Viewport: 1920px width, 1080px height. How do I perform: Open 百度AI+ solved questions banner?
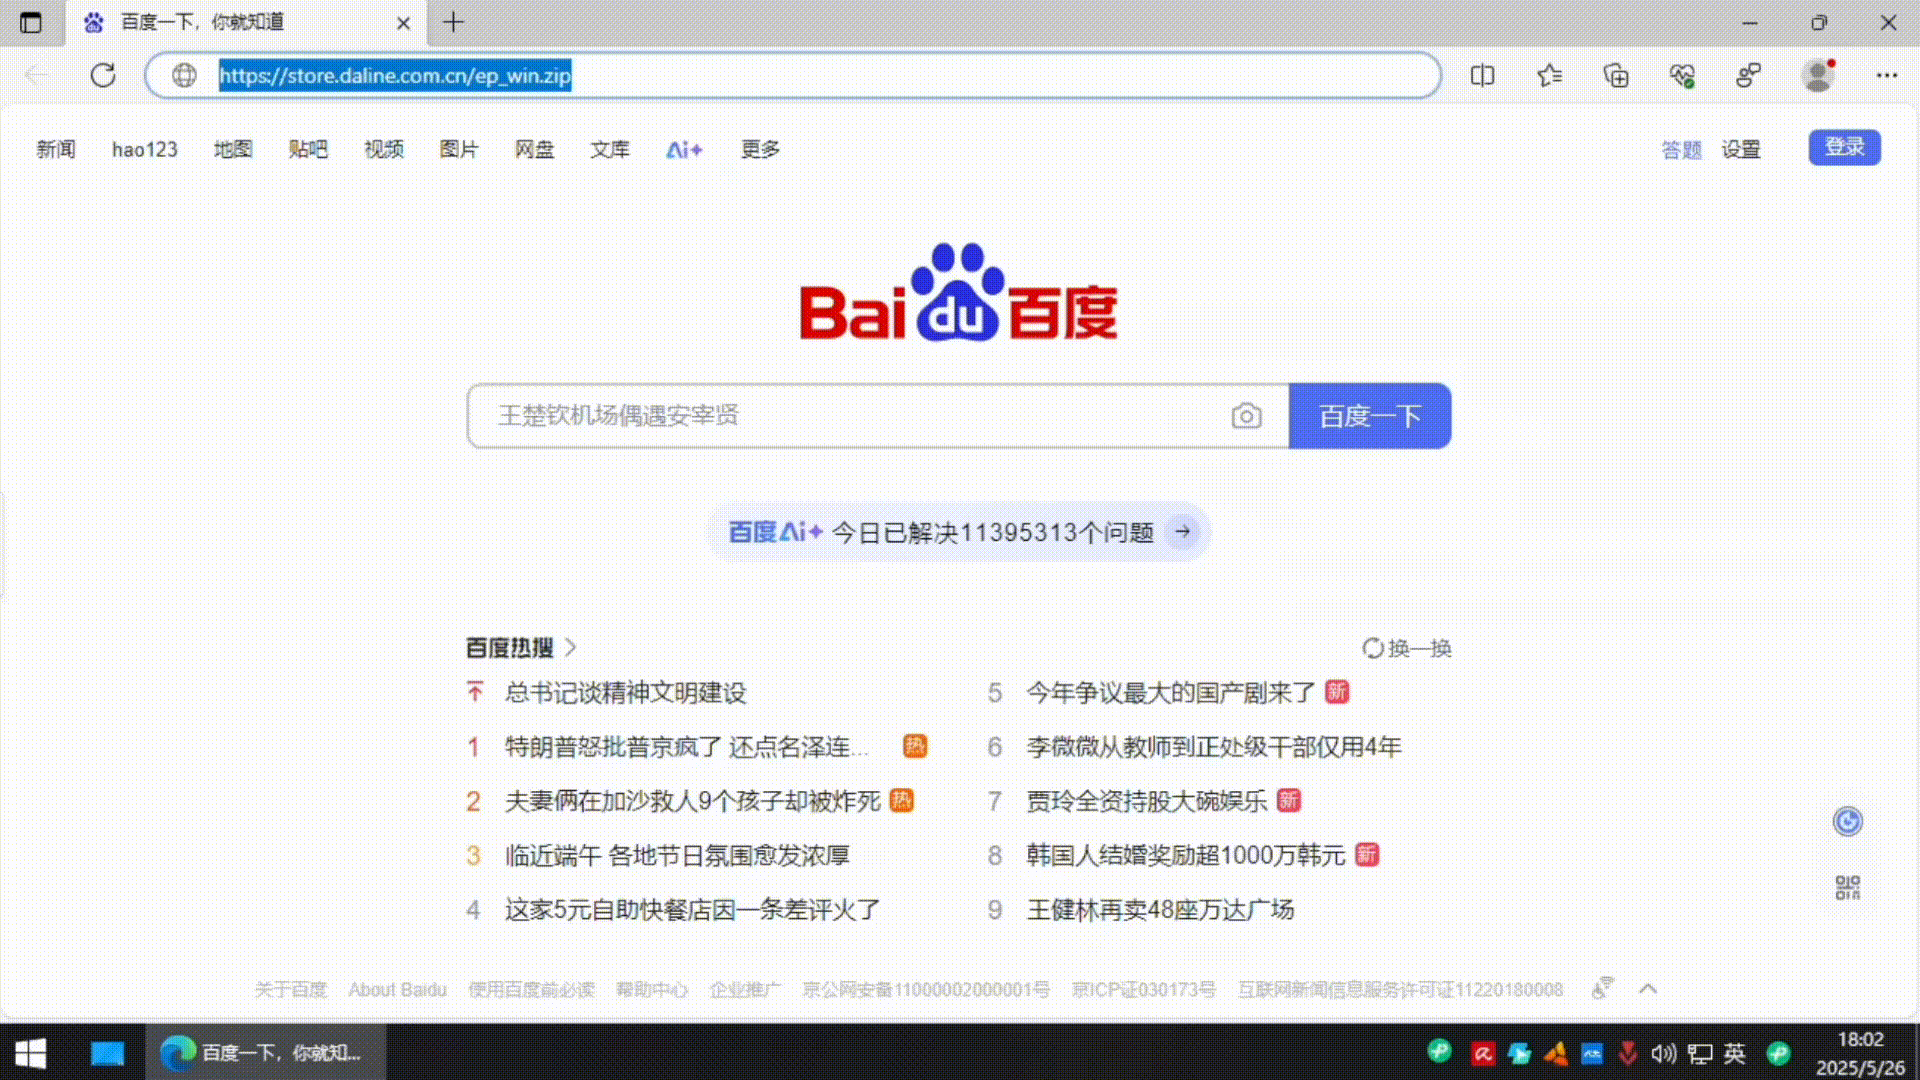[x=958, y=532]
